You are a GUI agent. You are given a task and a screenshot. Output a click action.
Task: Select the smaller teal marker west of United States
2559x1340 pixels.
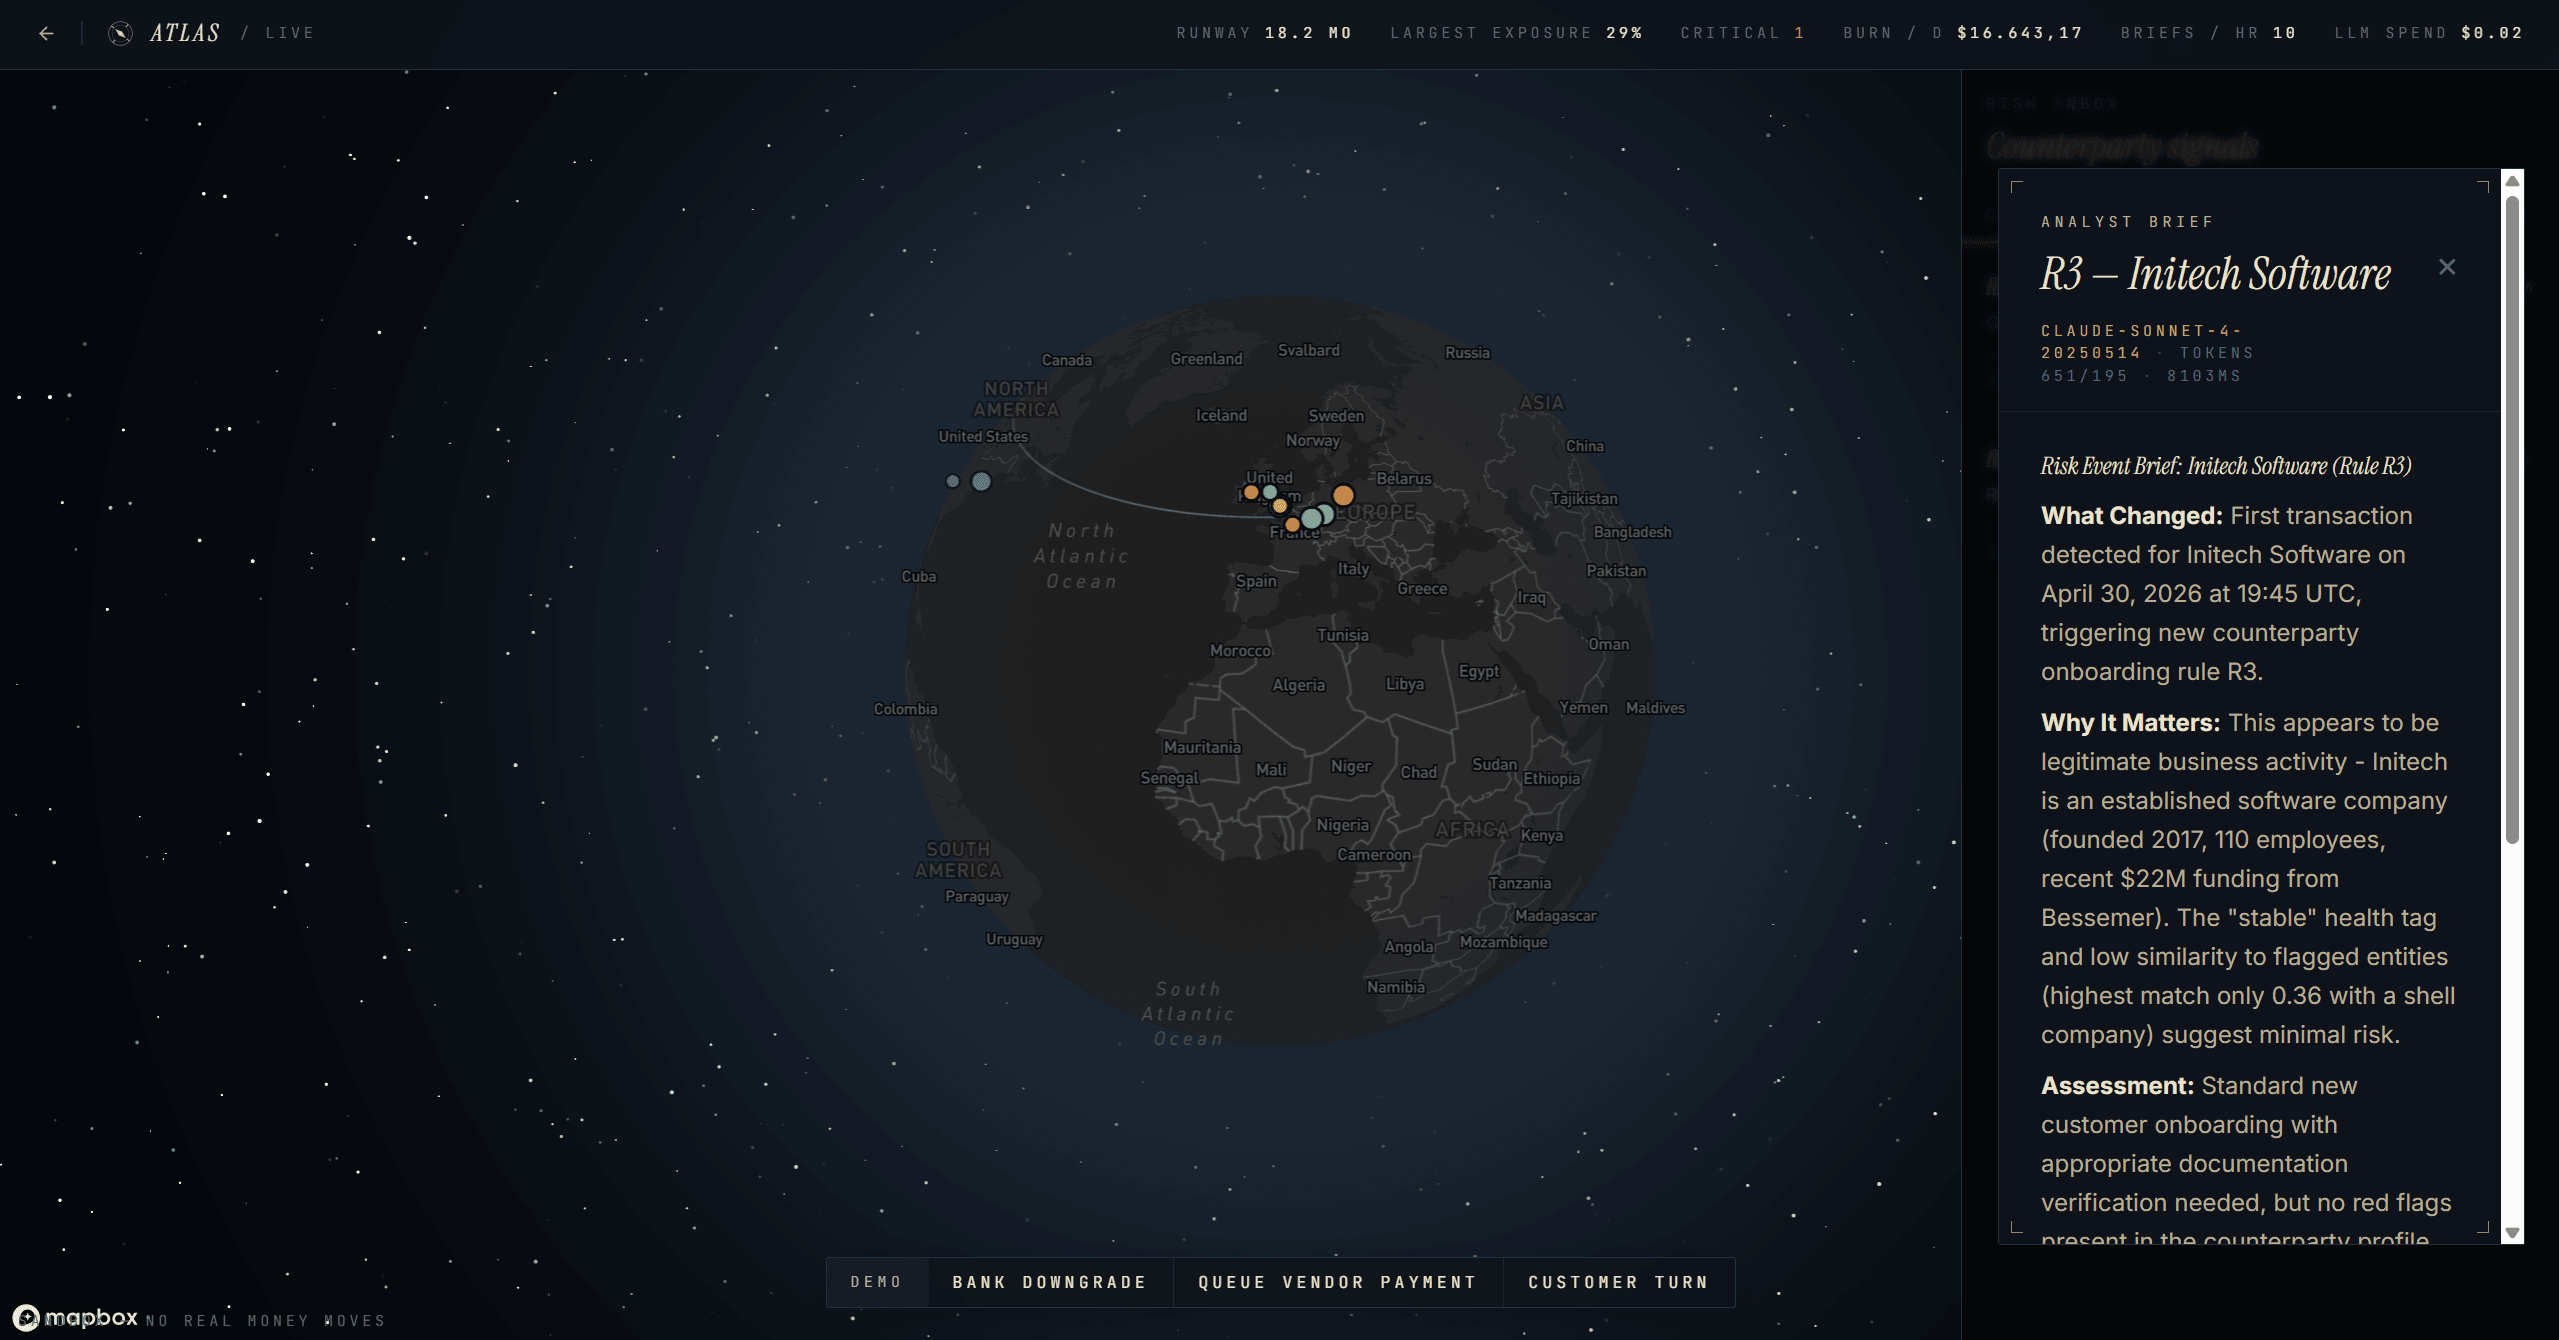point(953,481)
